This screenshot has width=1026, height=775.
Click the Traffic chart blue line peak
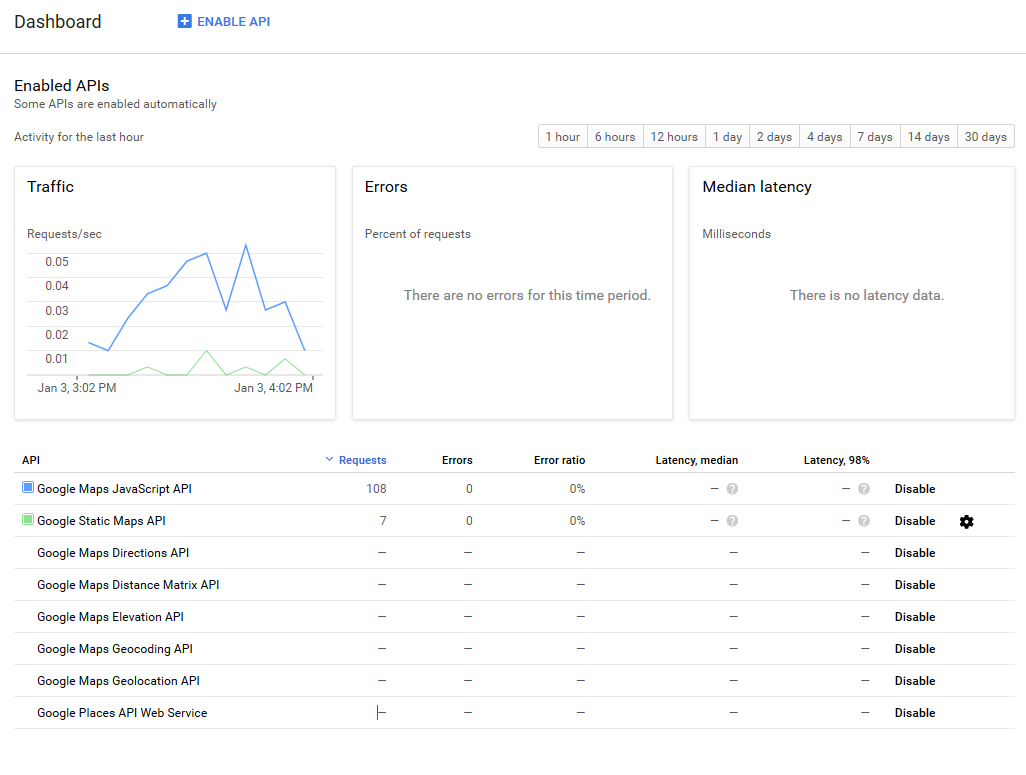246,245
